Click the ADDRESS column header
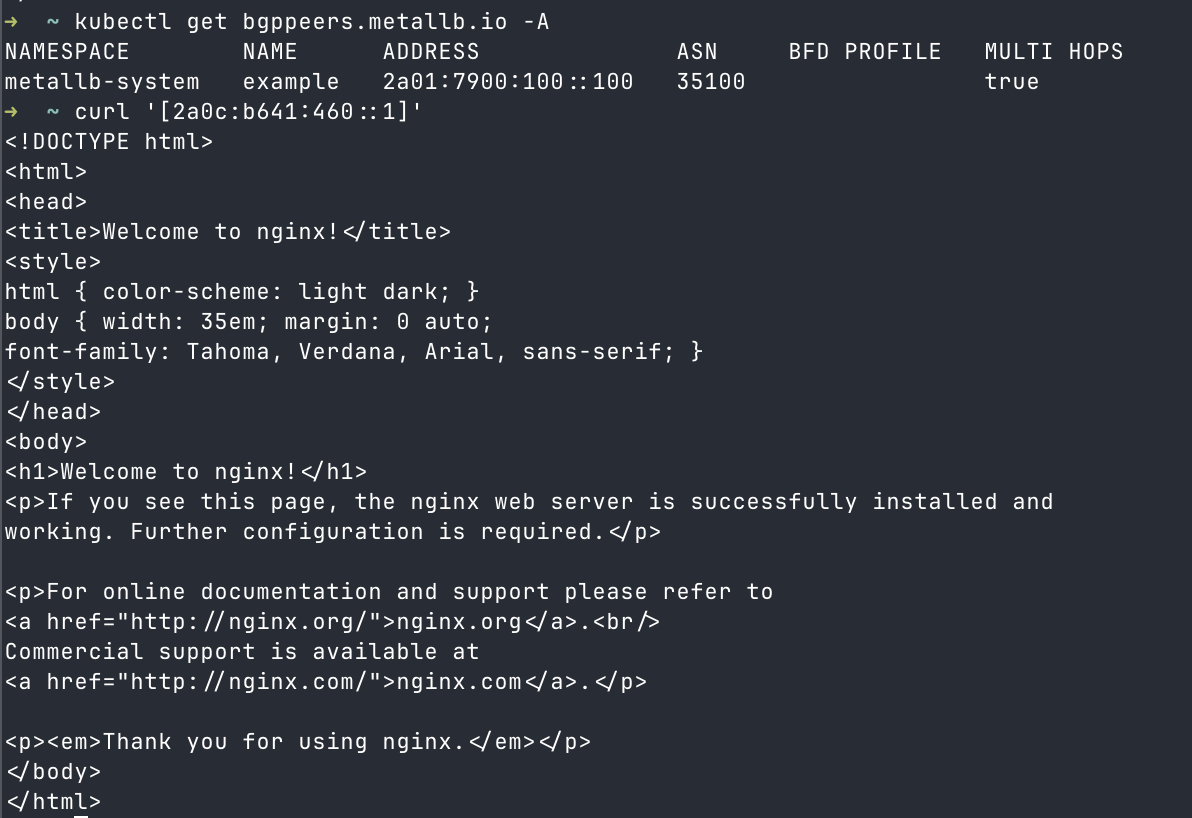The image size is (1192, 818). click(431, 52)
